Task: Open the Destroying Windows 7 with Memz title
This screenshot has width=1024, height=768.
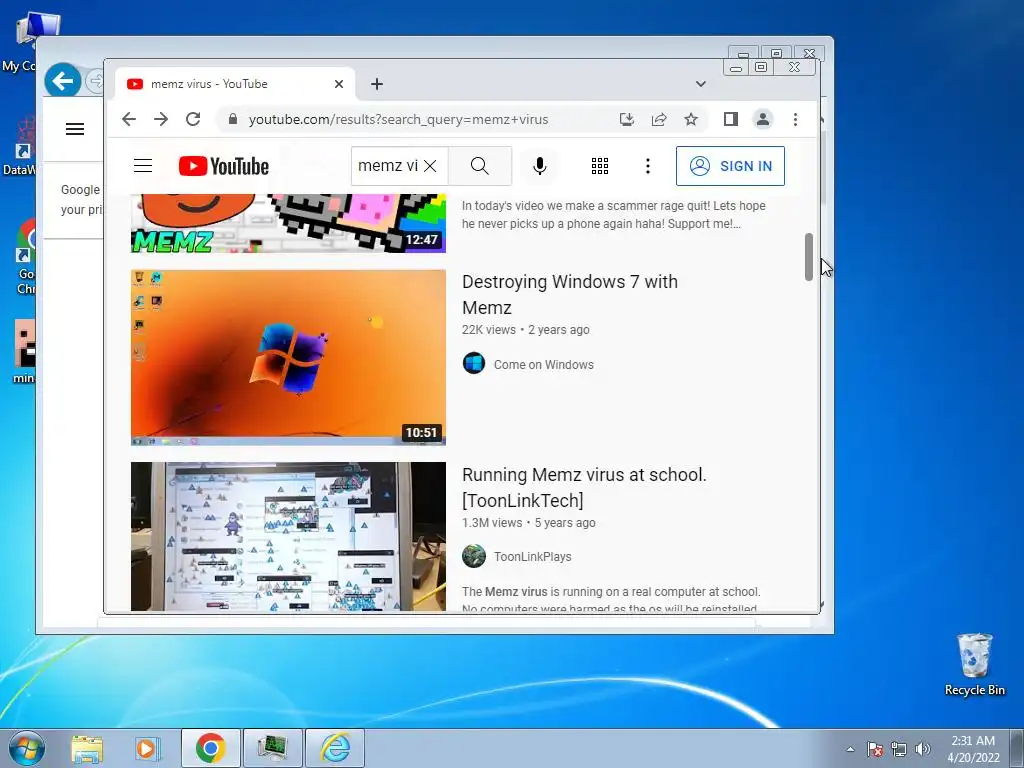Action: 569,295
